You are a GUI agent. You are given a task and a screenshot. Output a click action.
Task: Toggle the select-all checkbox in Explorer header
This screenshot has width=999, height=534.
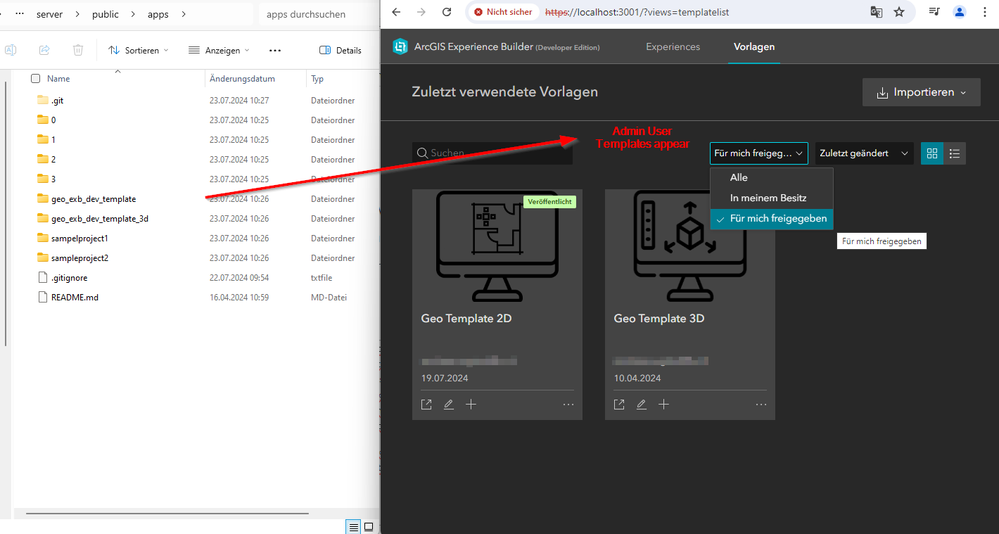click(x=36, y=78)
